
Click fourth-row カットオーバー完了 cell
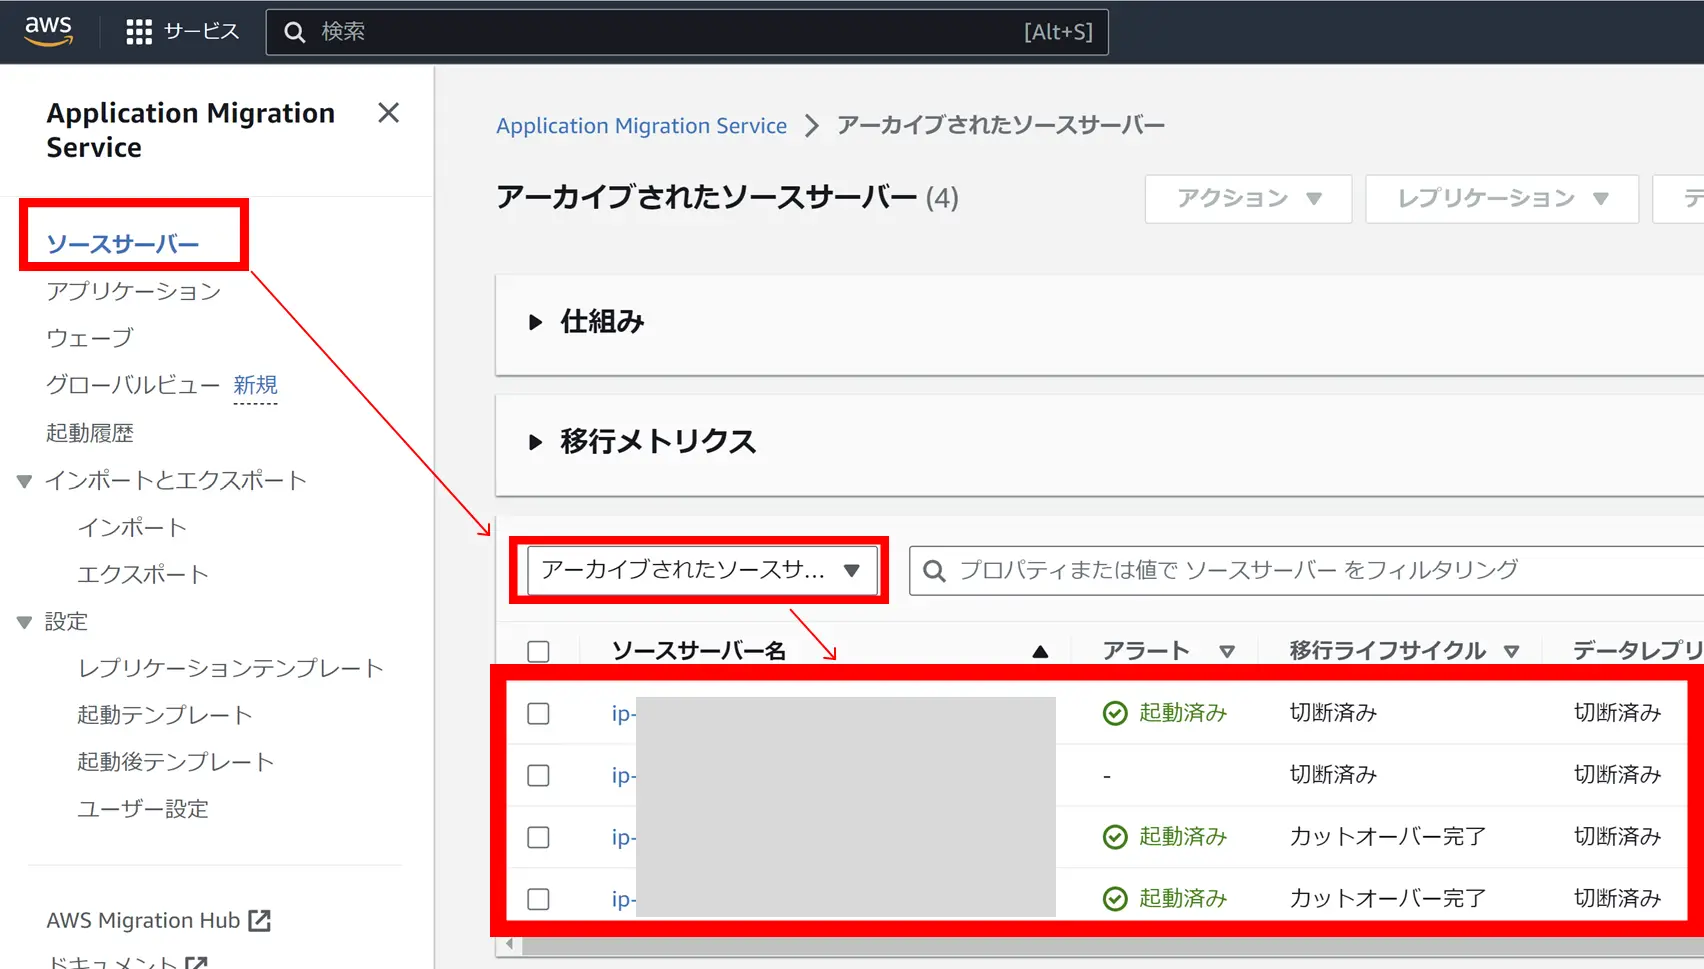1388,899
